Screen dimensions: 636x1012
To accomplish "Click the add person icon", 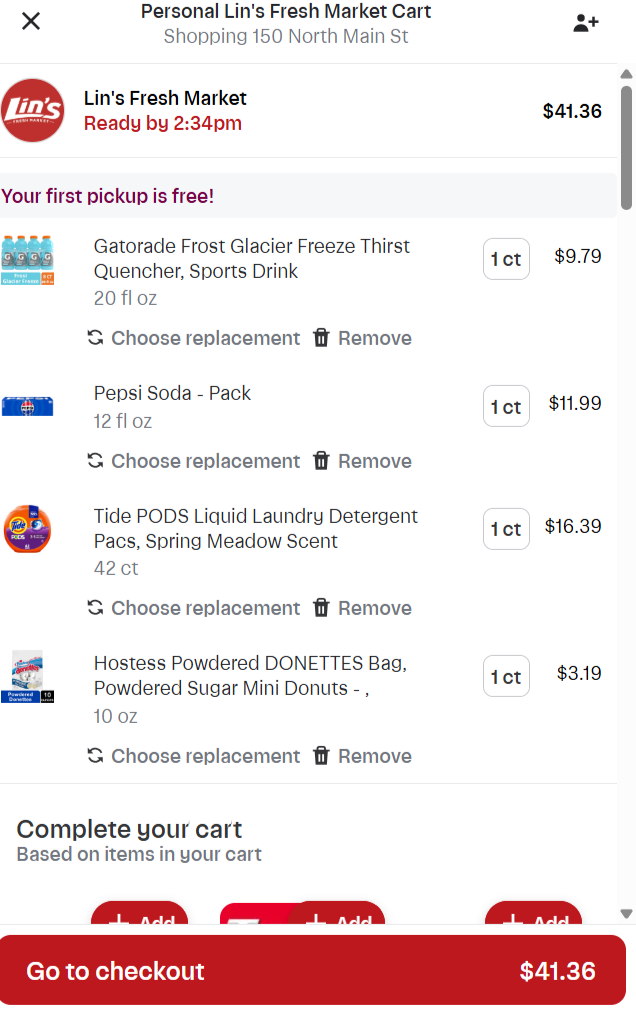I will pyautogui.click(x=586, y=23).
